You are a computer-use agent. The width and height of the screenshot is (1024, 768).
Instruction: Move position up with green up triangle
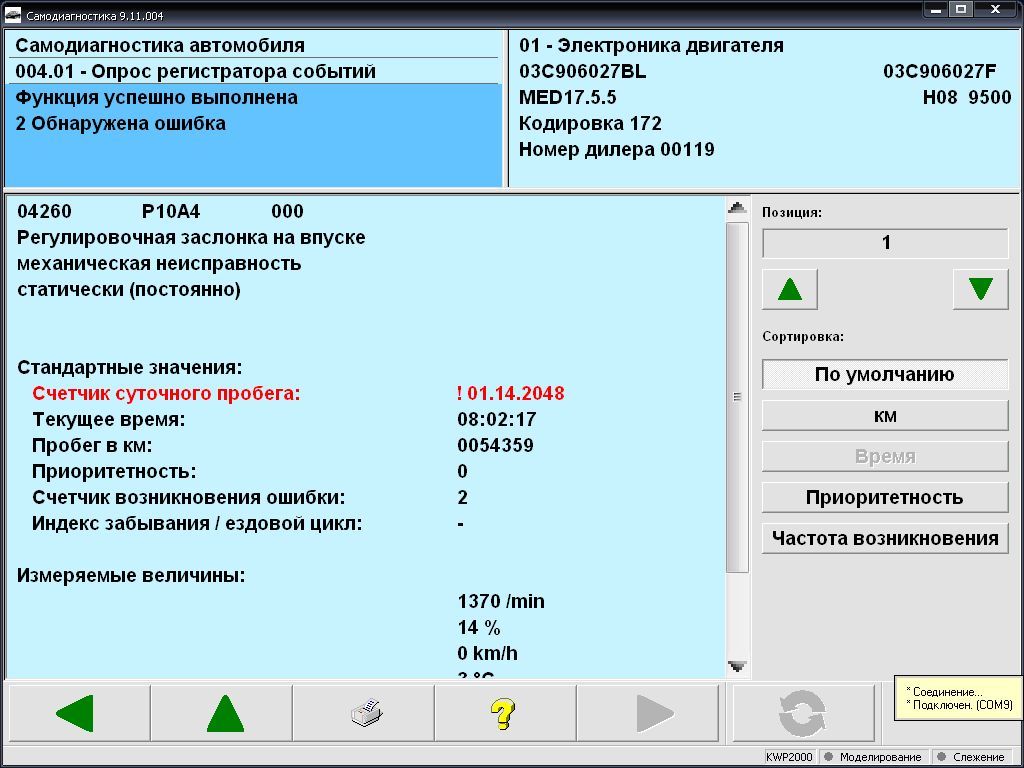click(790, 289)
